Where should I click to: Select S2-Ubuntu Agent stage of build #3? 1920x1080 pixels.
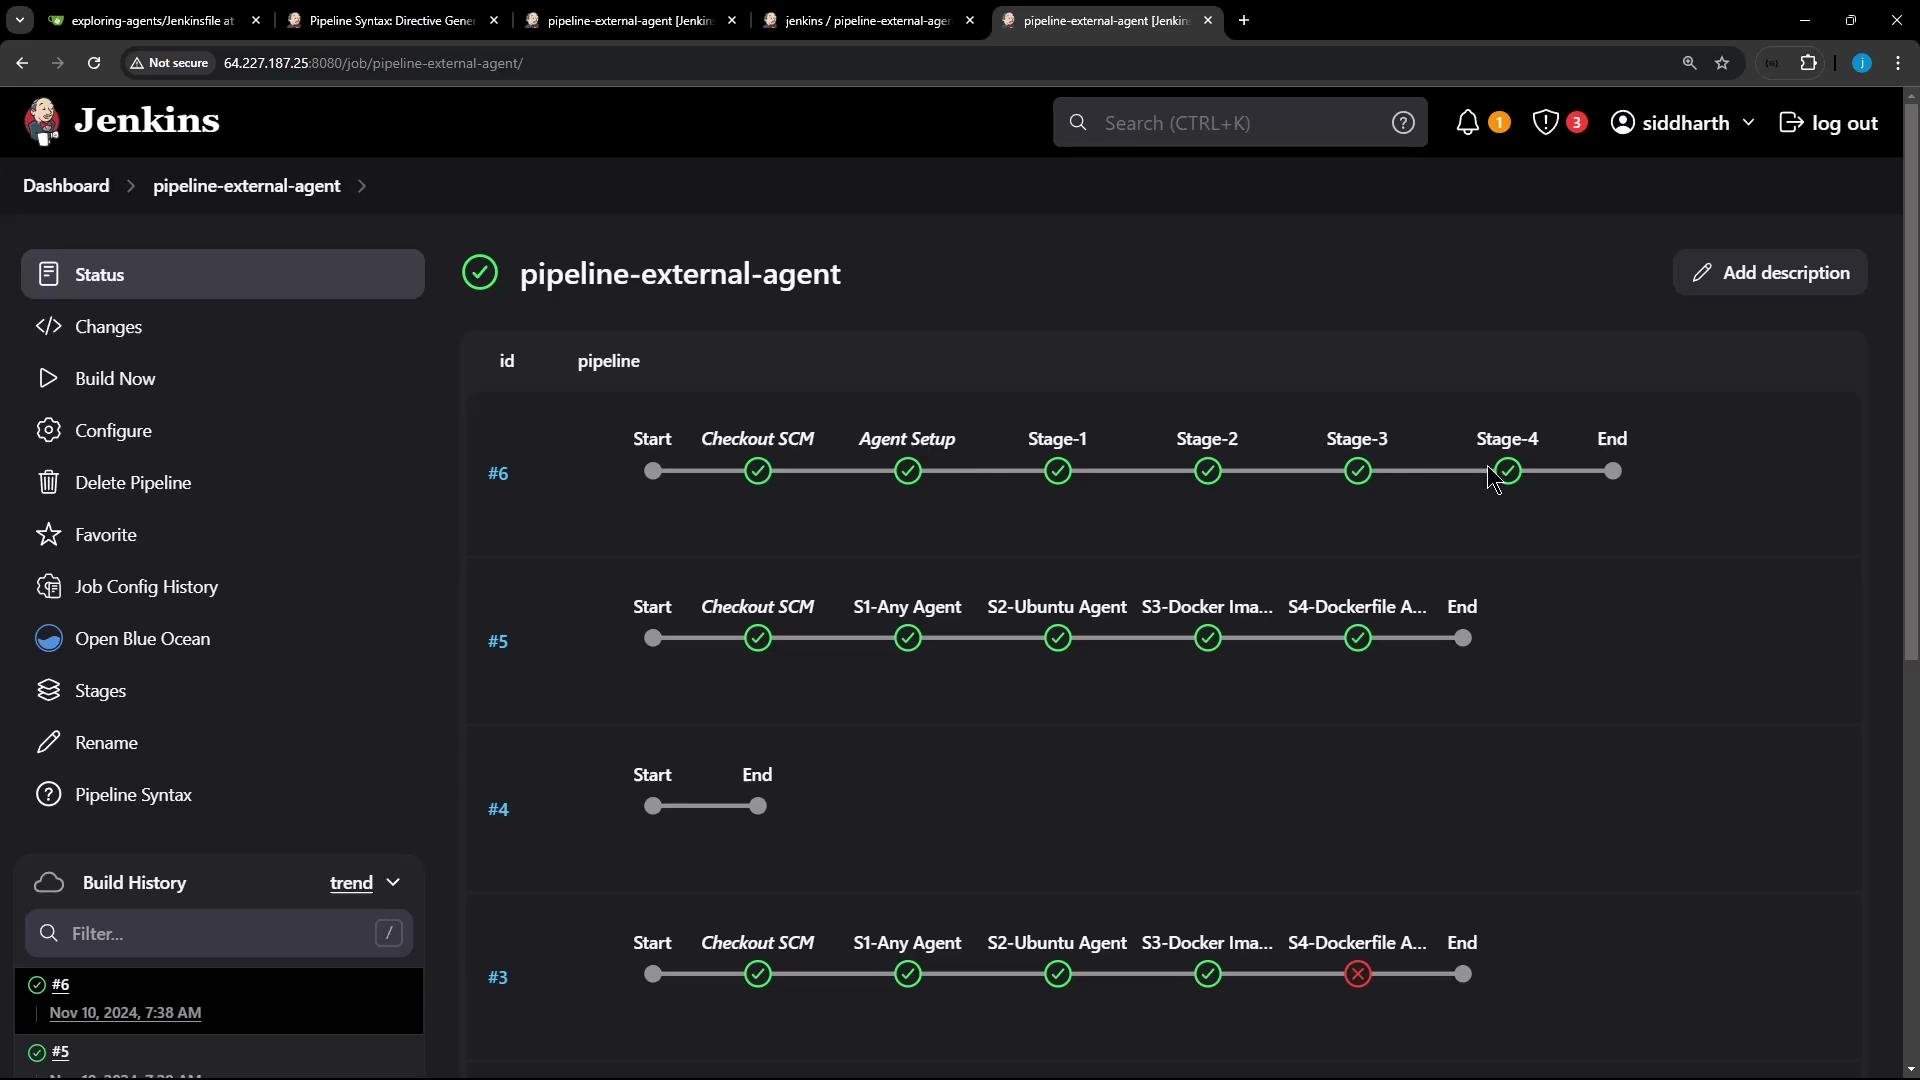(1058, 974)
